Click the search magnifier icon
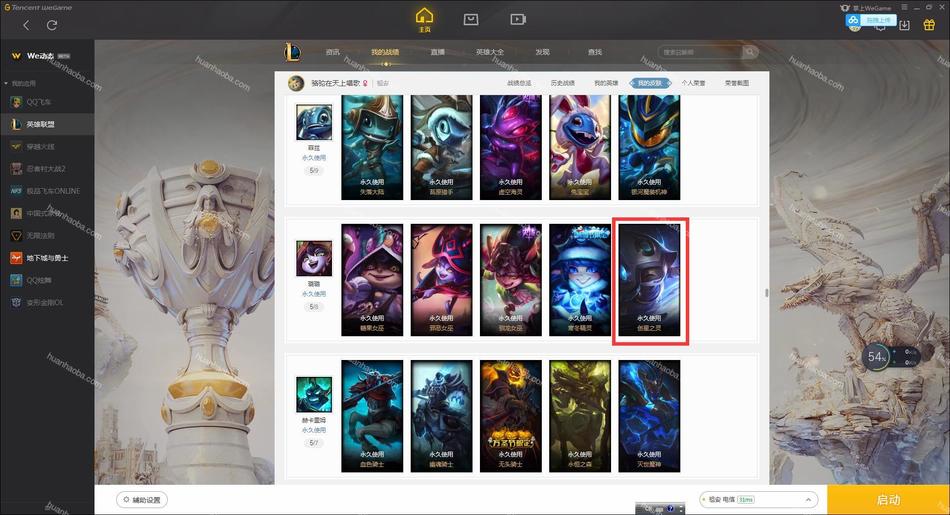This screenshot has width=950, height=515. click(x=750, y=52)
